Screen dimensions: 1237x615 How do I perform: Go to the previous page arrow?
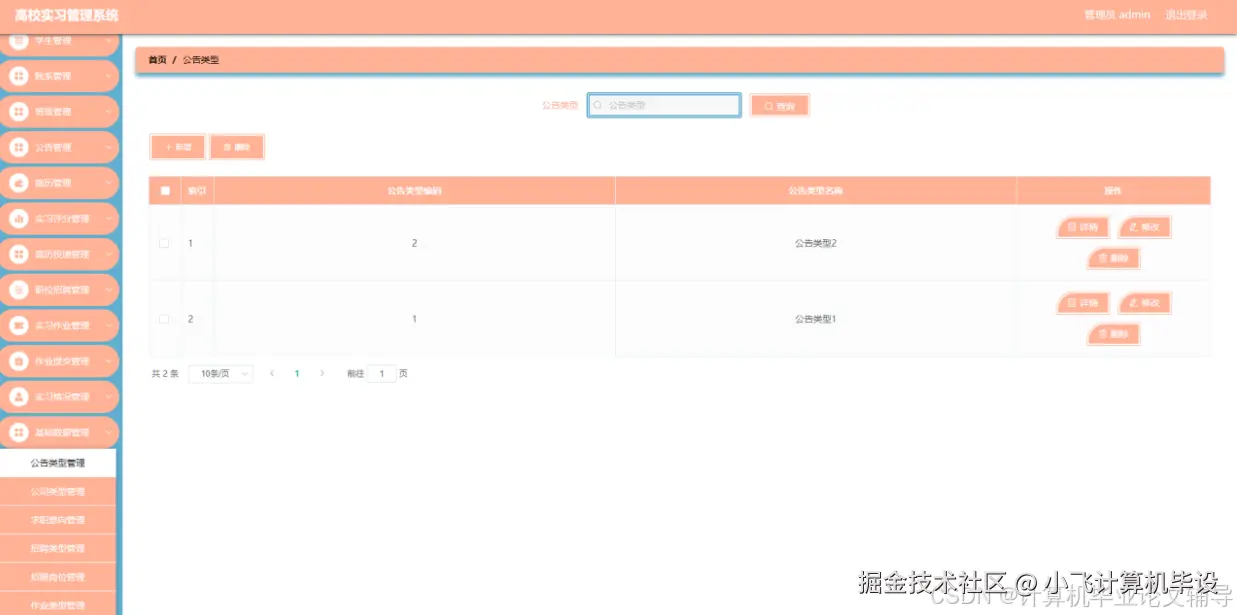(x=272, y=373)
